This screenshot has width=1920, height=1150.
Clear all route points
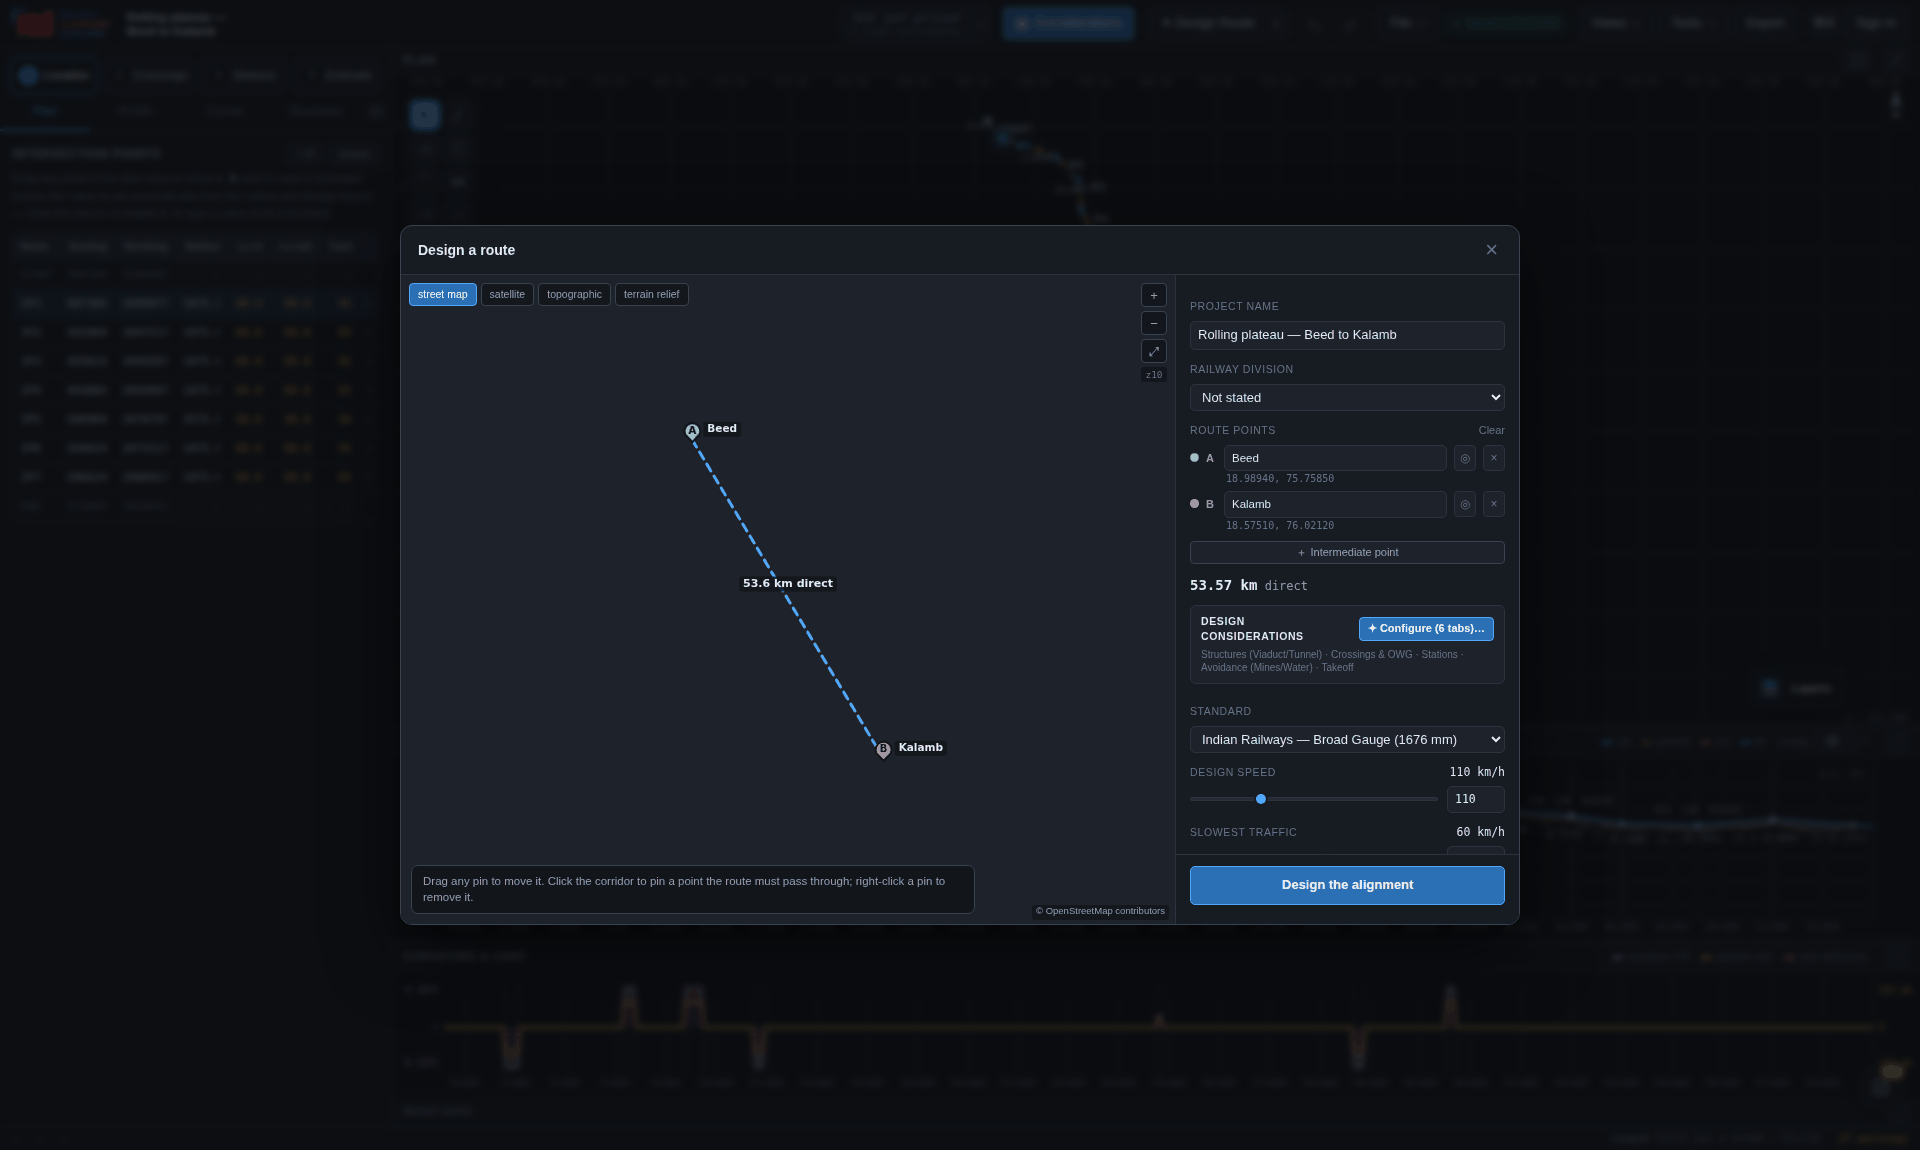click(x=1491, y=430)
